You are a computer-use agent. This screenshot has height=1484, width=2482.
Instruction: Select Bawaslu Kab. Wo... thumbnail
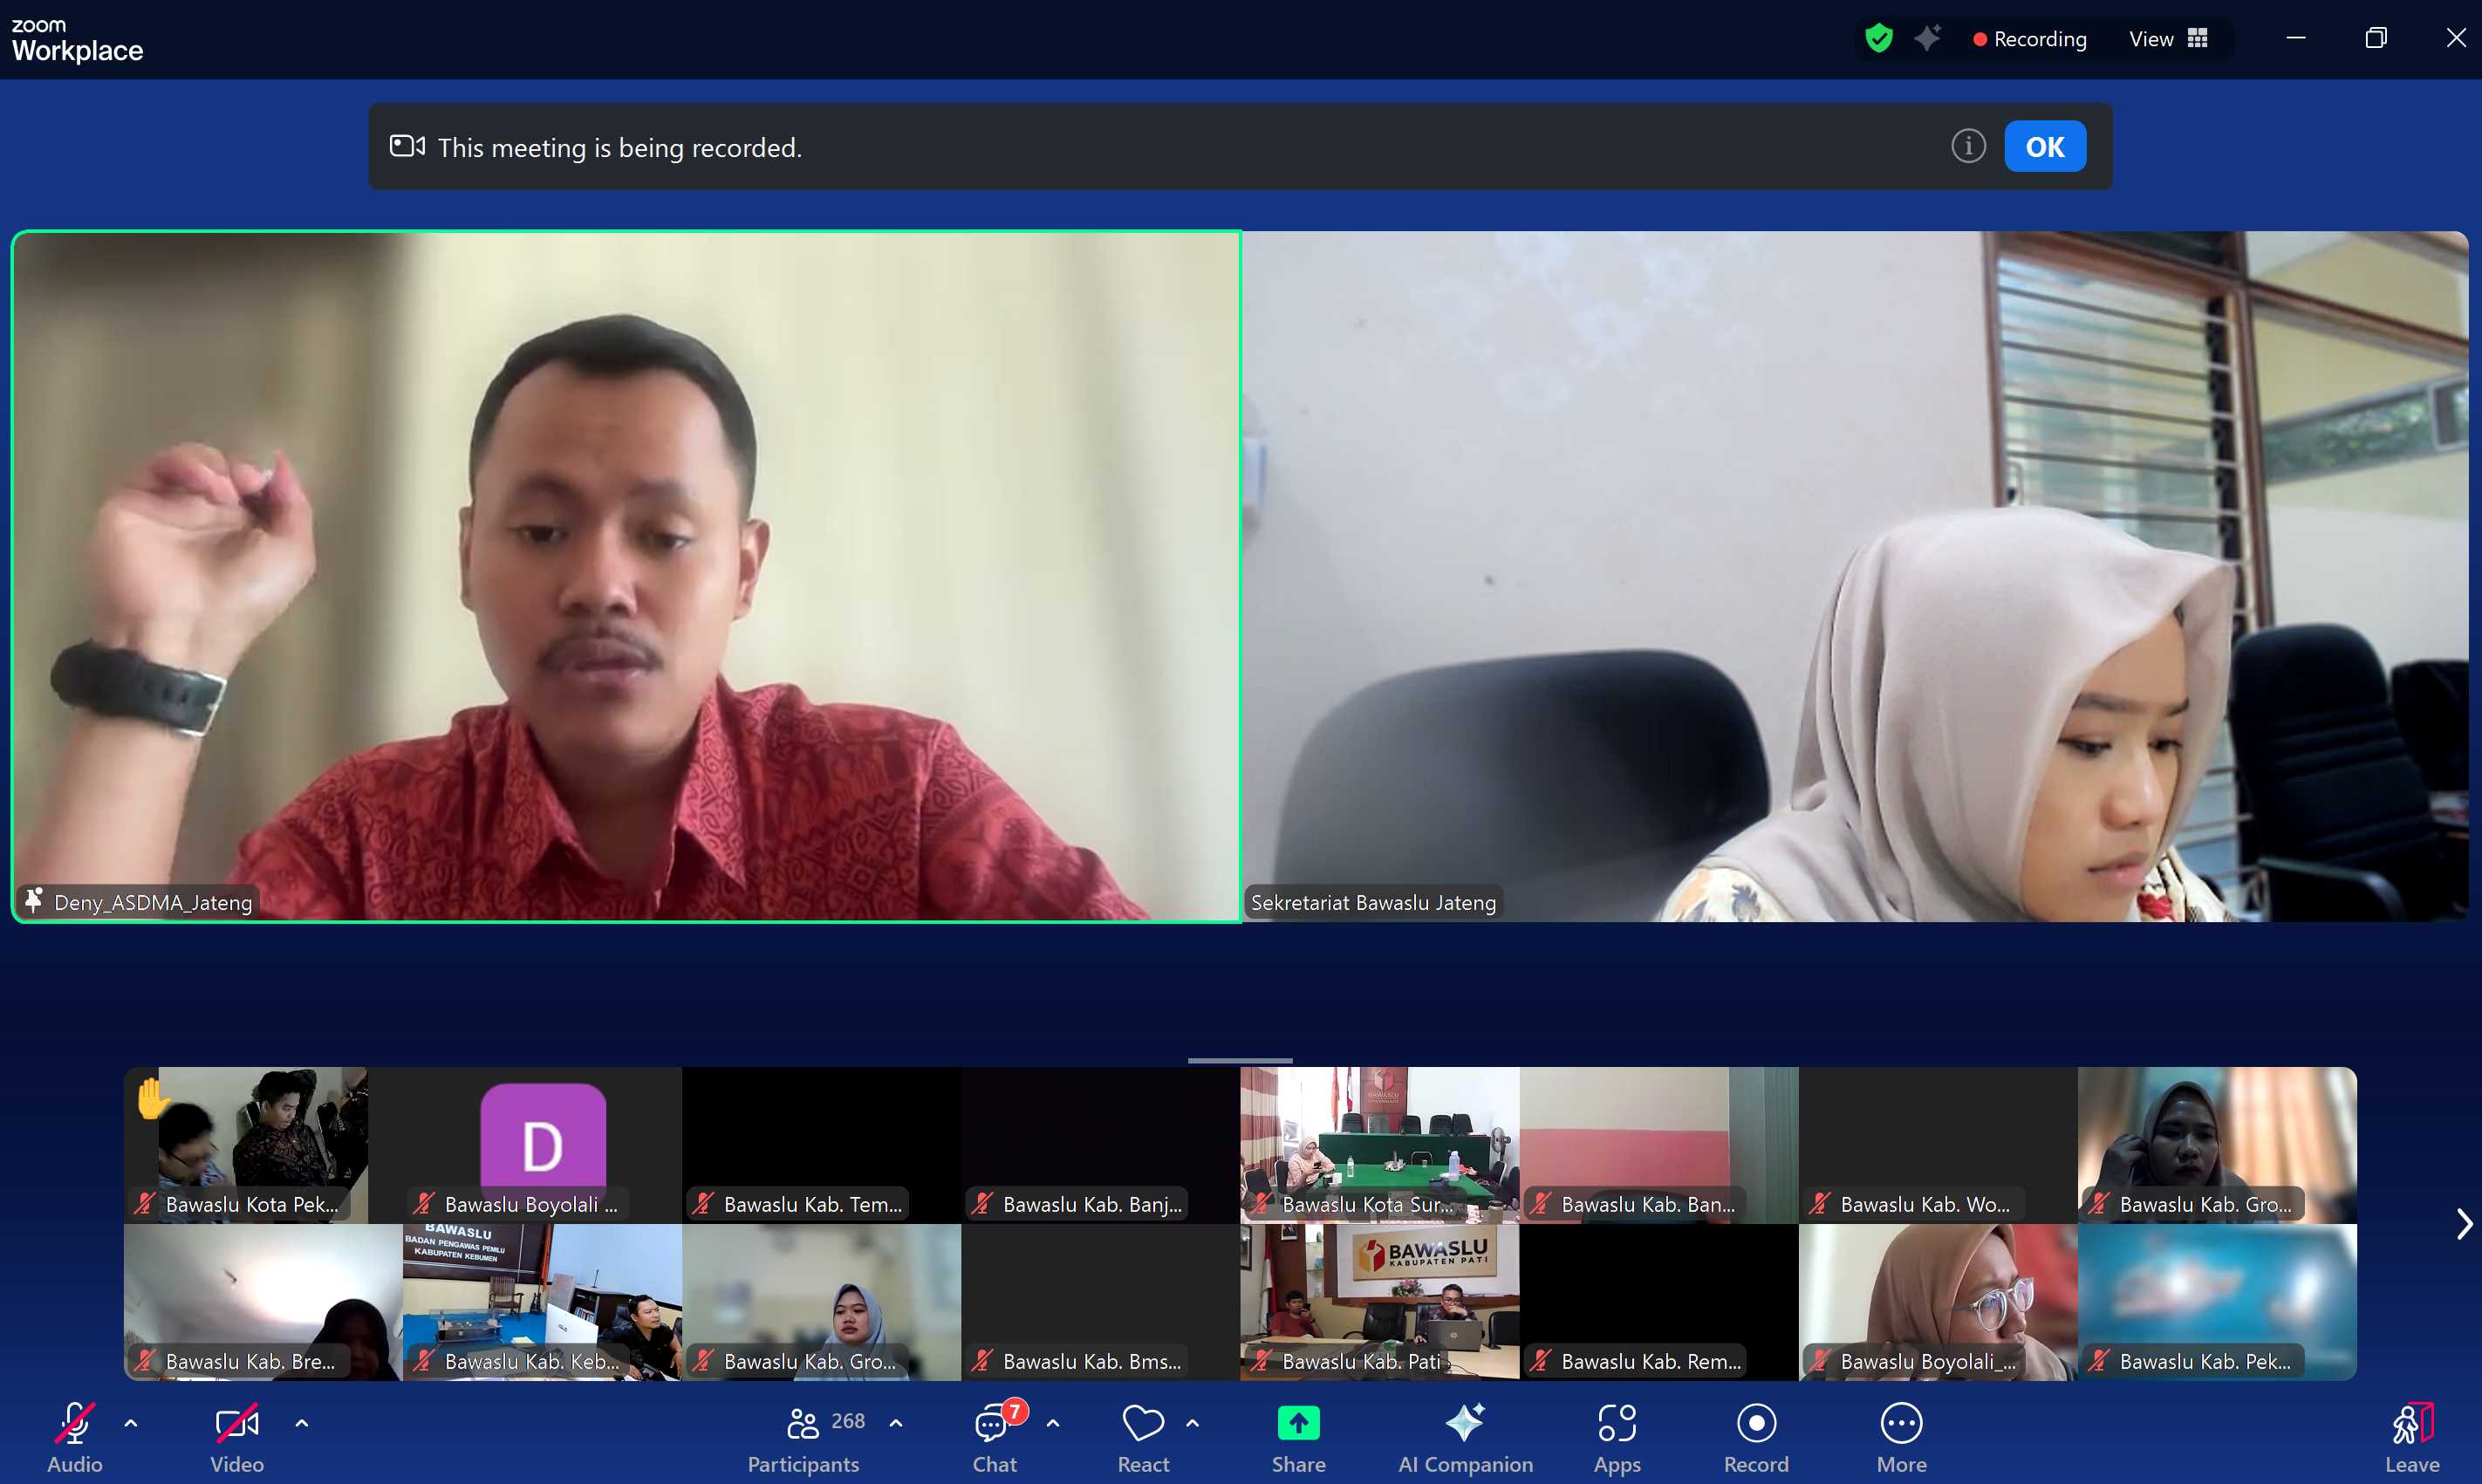click(1938, 1144)
